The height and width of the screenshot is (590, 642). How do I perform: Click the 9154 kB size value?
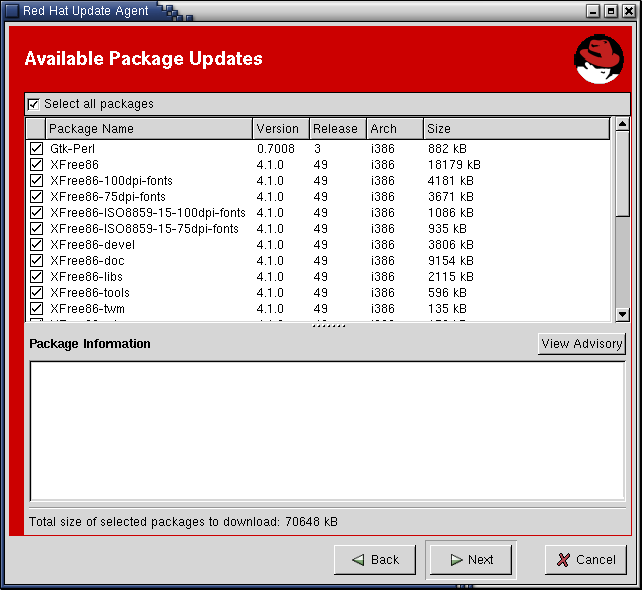[451, 260]
